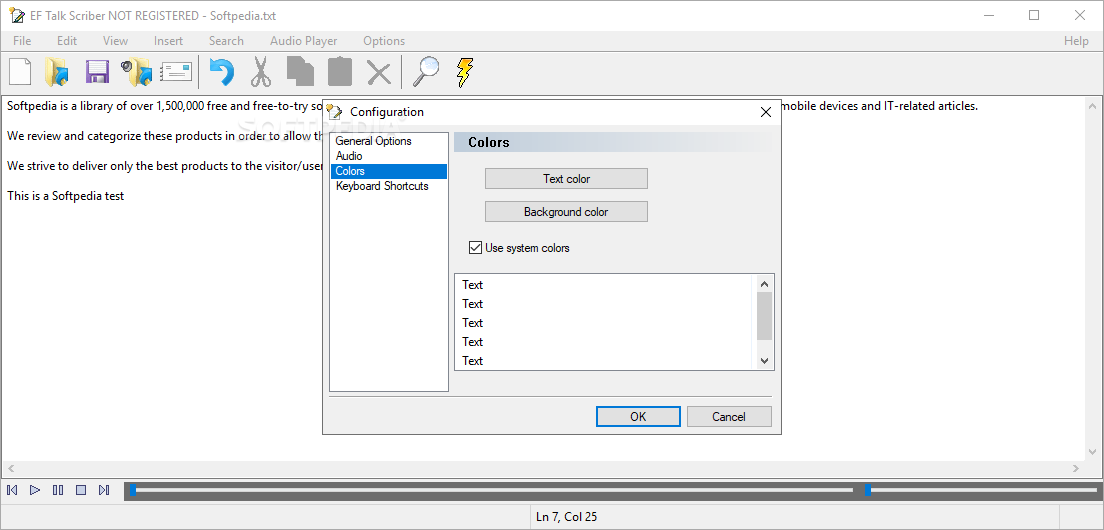
Task: Open the Audio Player menu
Action: tap(303, 41)
